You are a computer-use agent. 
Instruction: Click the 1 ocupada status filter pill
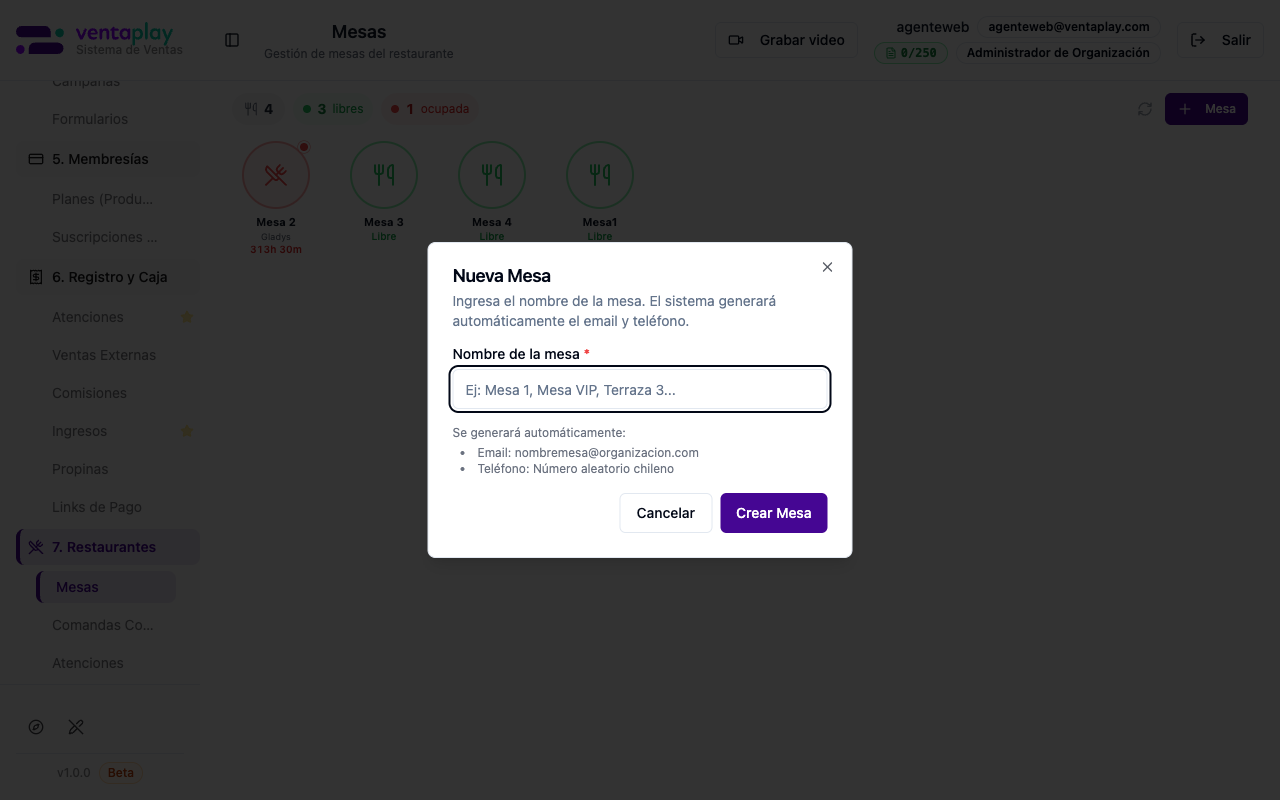430,108
